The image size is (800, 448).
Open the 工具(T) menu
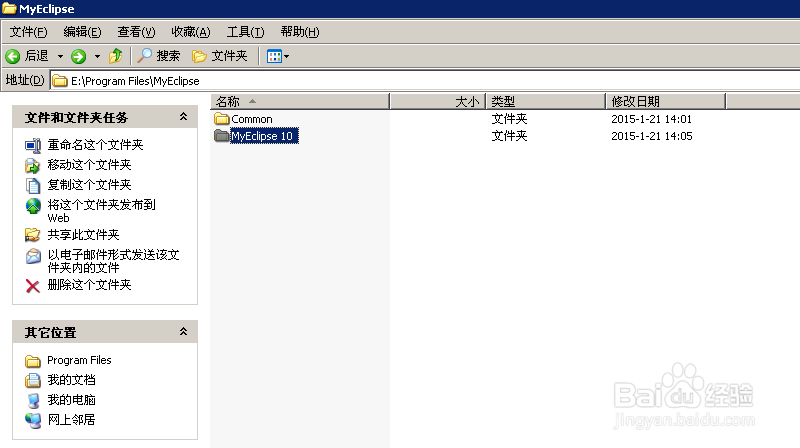(x=245, y=32)
